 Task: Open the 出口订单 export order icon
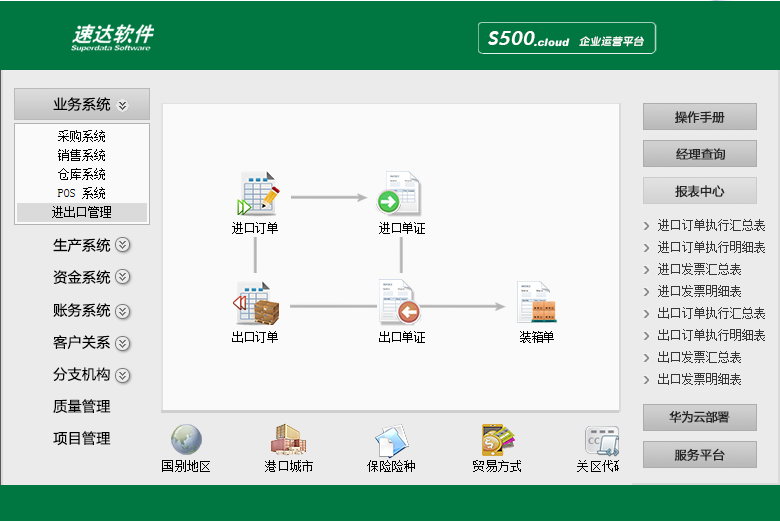[x=257, y=303]
